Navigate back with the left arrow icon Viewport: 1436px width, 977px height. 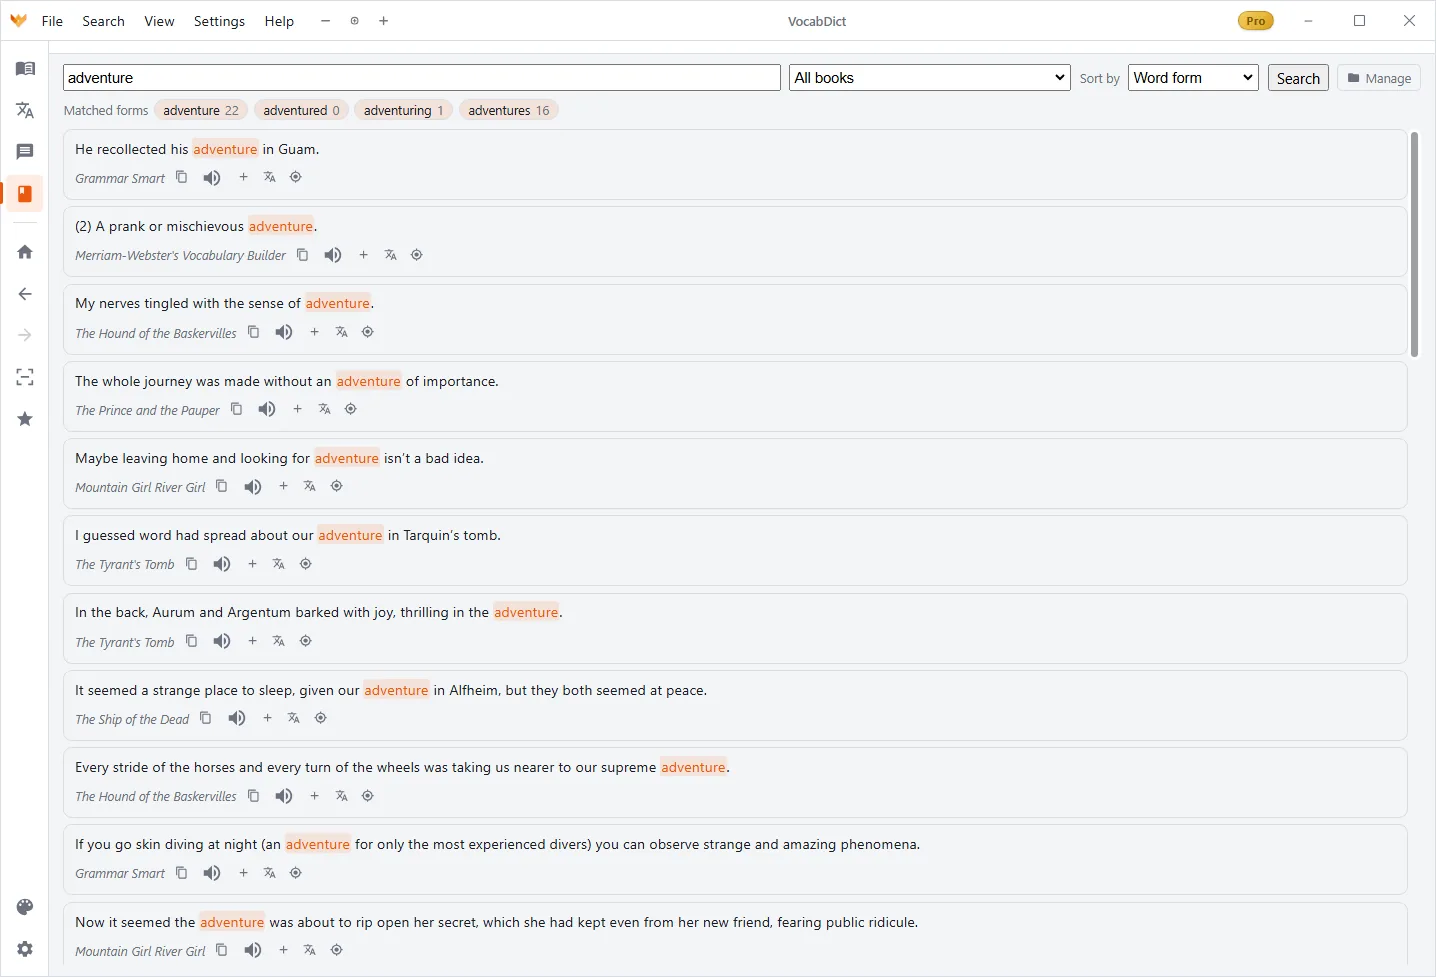click(25, 294)
